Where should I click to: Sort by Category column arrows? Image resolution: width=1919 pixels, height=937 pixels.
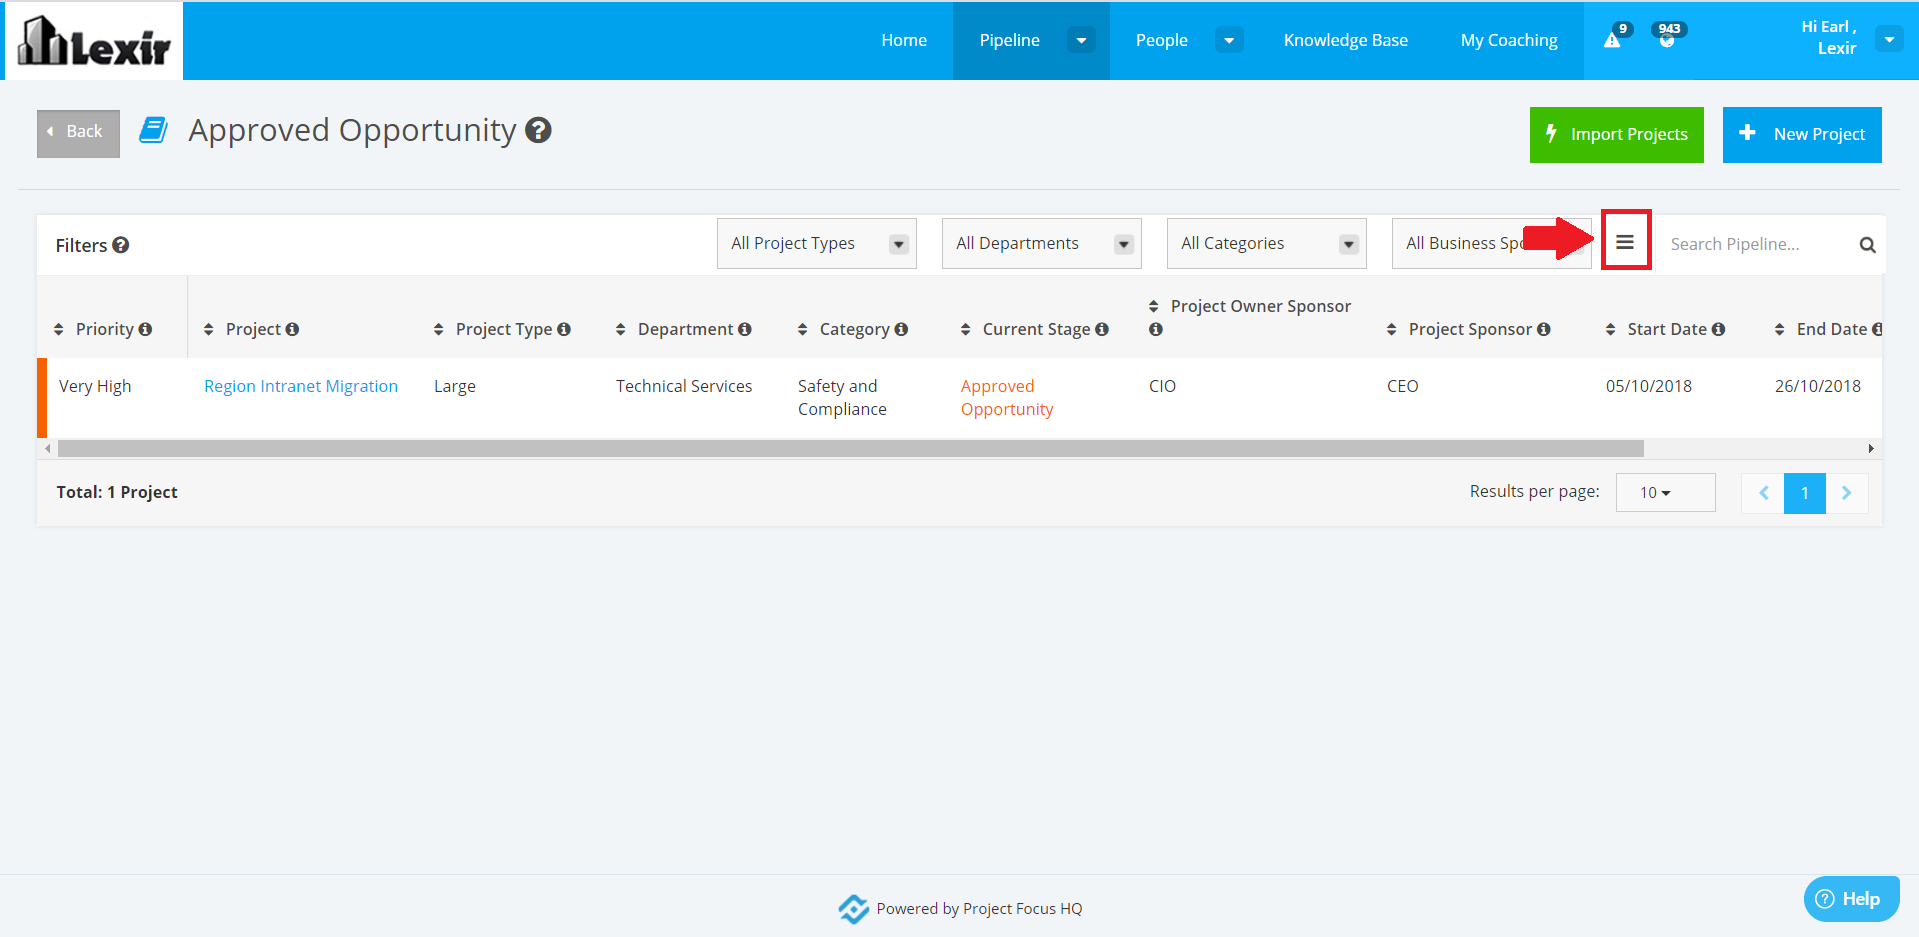802,329
